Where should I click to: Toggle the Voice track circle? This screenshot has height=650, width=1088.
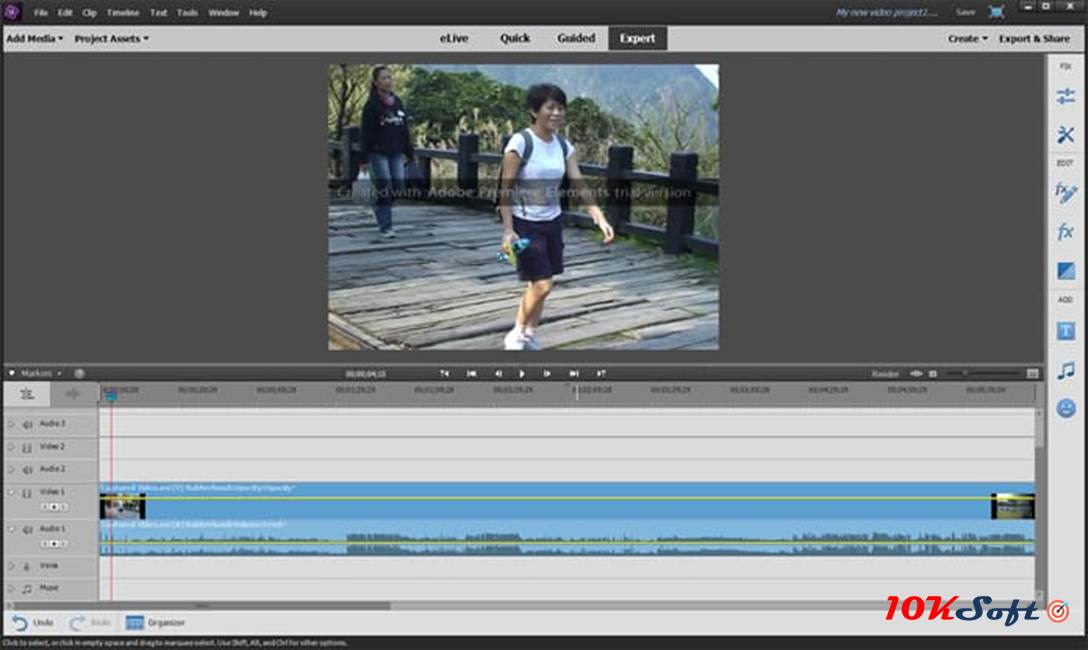coord(11,565)
